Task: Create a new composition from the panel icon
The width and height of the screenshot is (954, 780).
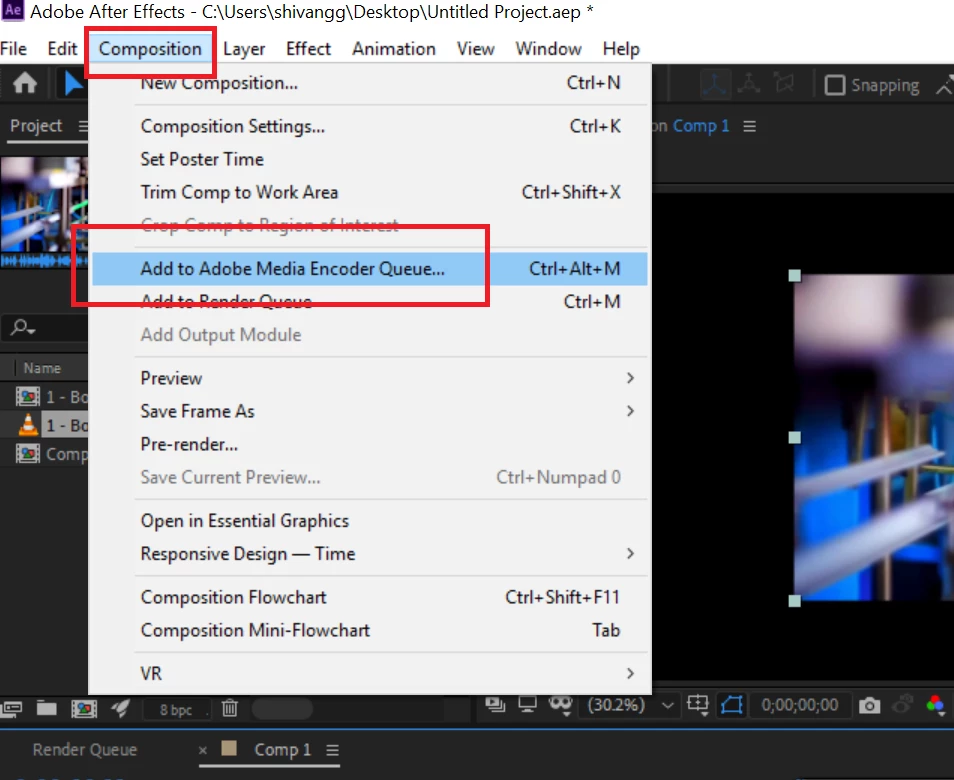Action: click(84, 708)
